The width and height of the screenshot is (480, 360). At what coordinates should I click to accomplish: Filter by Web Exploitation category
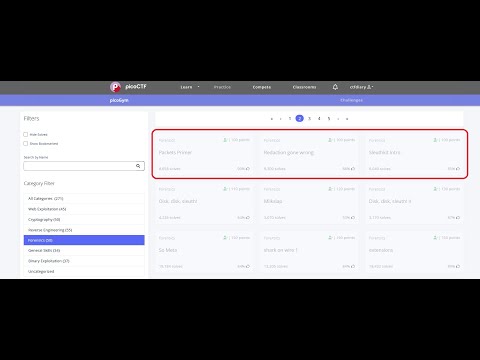point(84,209)
